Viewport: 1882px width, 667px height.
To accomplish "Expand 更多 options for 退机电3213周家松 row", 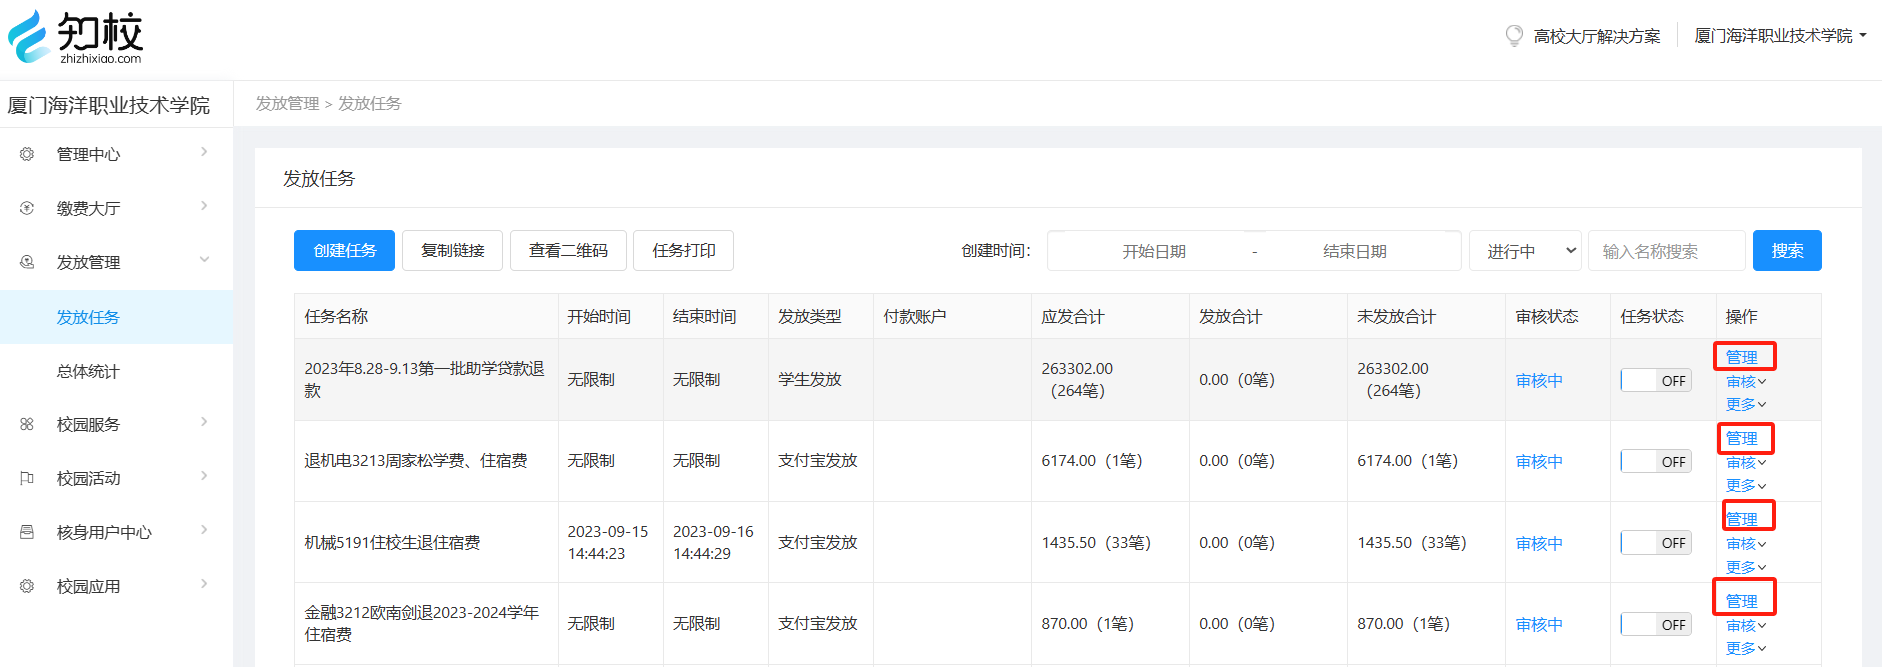I will click(x=1746, y=486).
